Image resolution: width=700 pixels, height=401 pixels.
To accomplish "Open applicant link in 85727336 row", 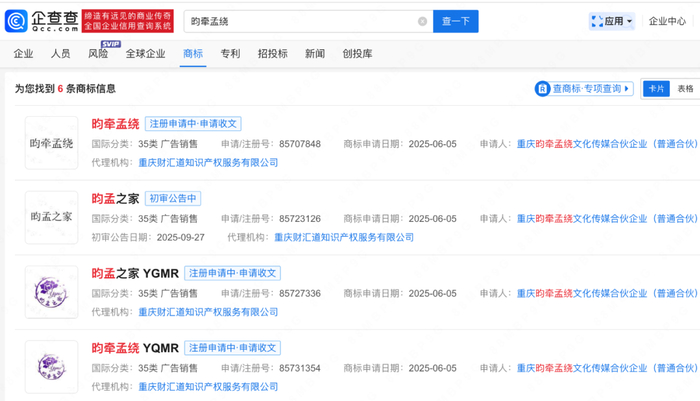I will [x=607, y=293].
